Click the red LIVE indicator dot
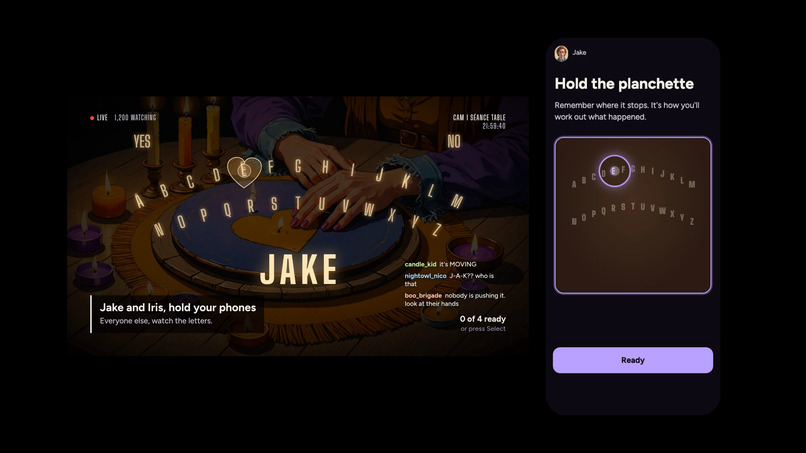The image size is (806, 453). click(92, 118)
